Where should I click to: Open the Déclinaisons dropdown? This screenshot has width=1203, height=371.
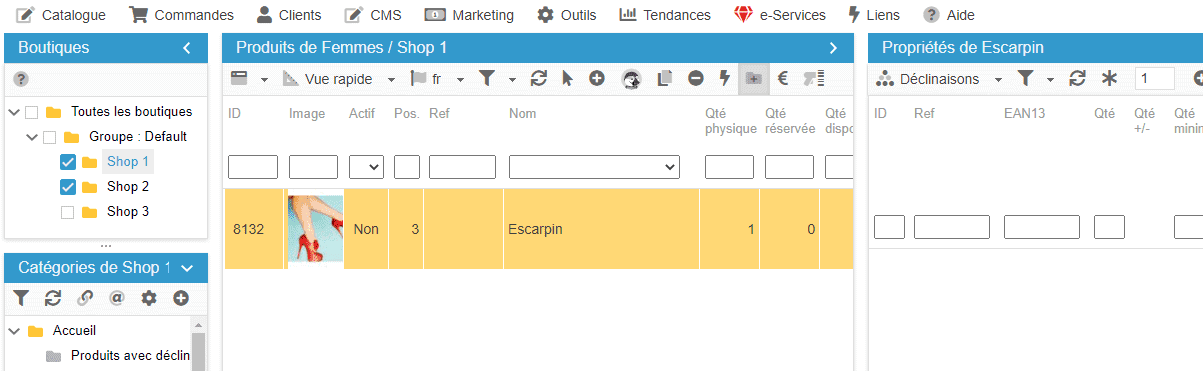tap(939, 78)
